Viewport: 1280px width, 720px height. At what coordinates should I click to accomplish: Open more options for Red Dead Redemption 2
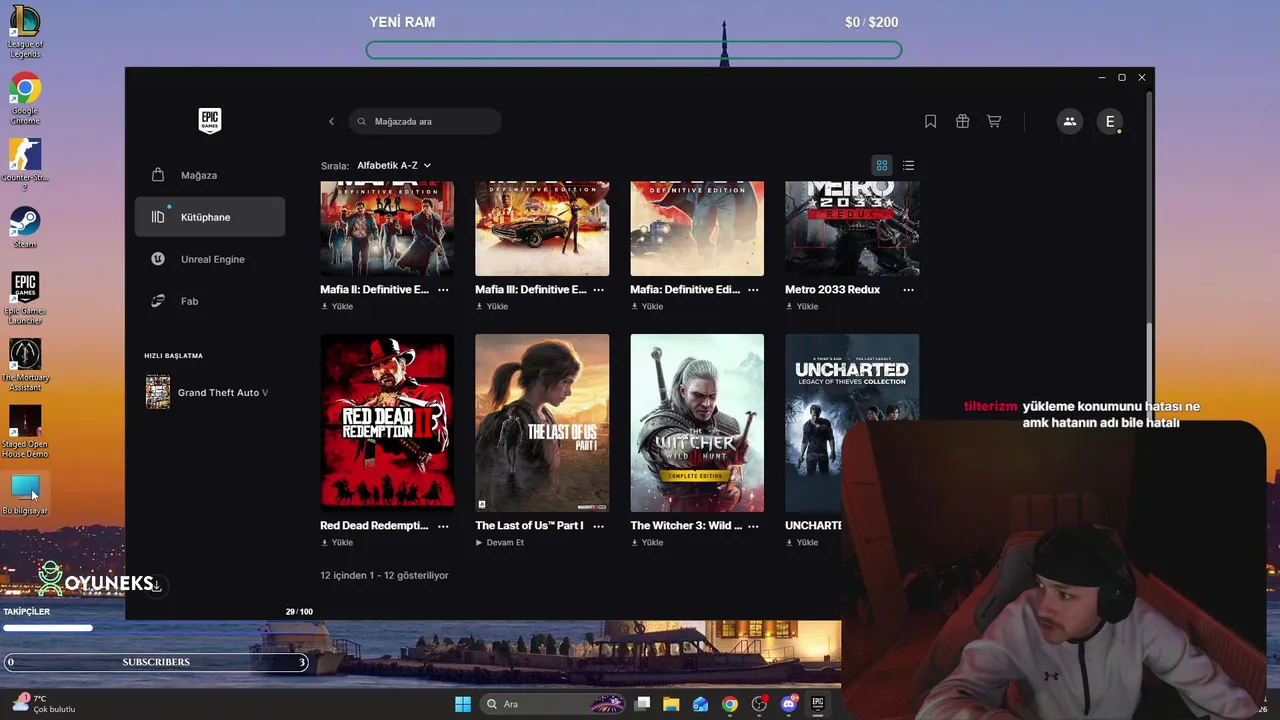(x=443, y=525)
